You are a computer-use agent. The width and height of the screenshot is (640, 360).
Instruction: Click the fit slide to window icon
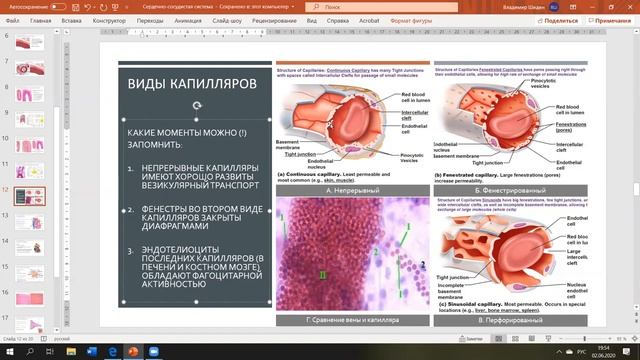coord(635,339)
